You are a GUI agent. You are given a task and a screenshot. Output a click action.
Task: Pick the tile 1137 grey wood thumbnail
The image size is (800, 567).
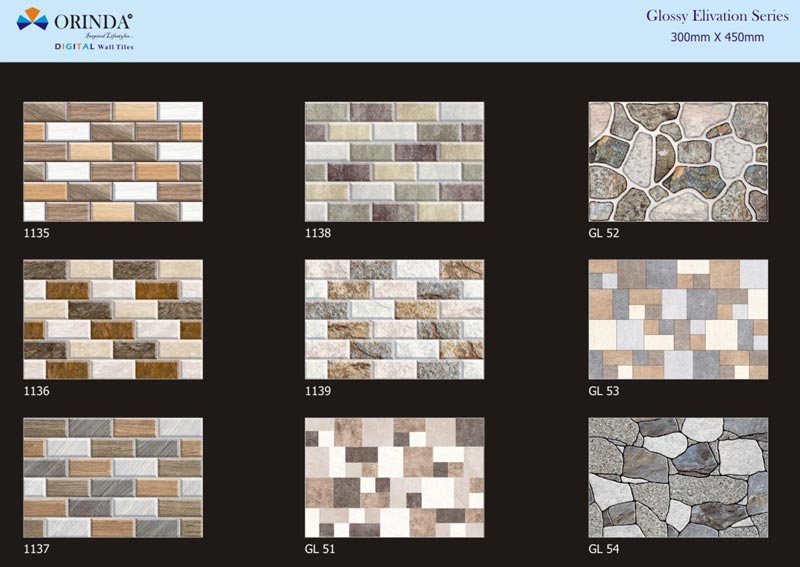pos(113,477)
